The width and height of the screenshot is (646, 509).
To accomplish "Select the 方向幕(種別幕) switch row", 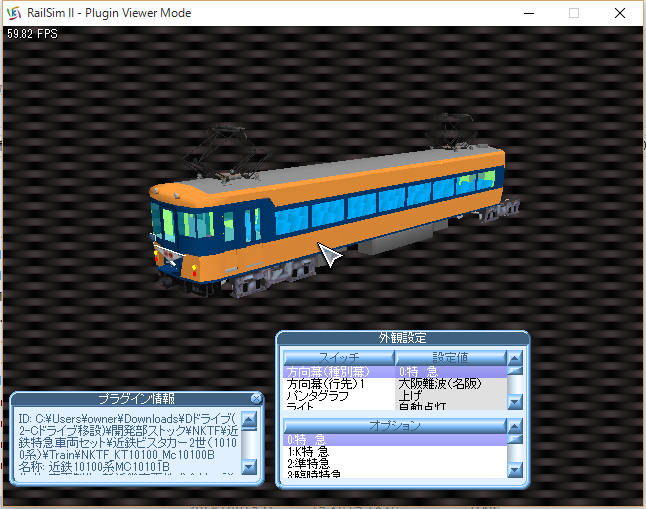I will click(x=339, y=372).
